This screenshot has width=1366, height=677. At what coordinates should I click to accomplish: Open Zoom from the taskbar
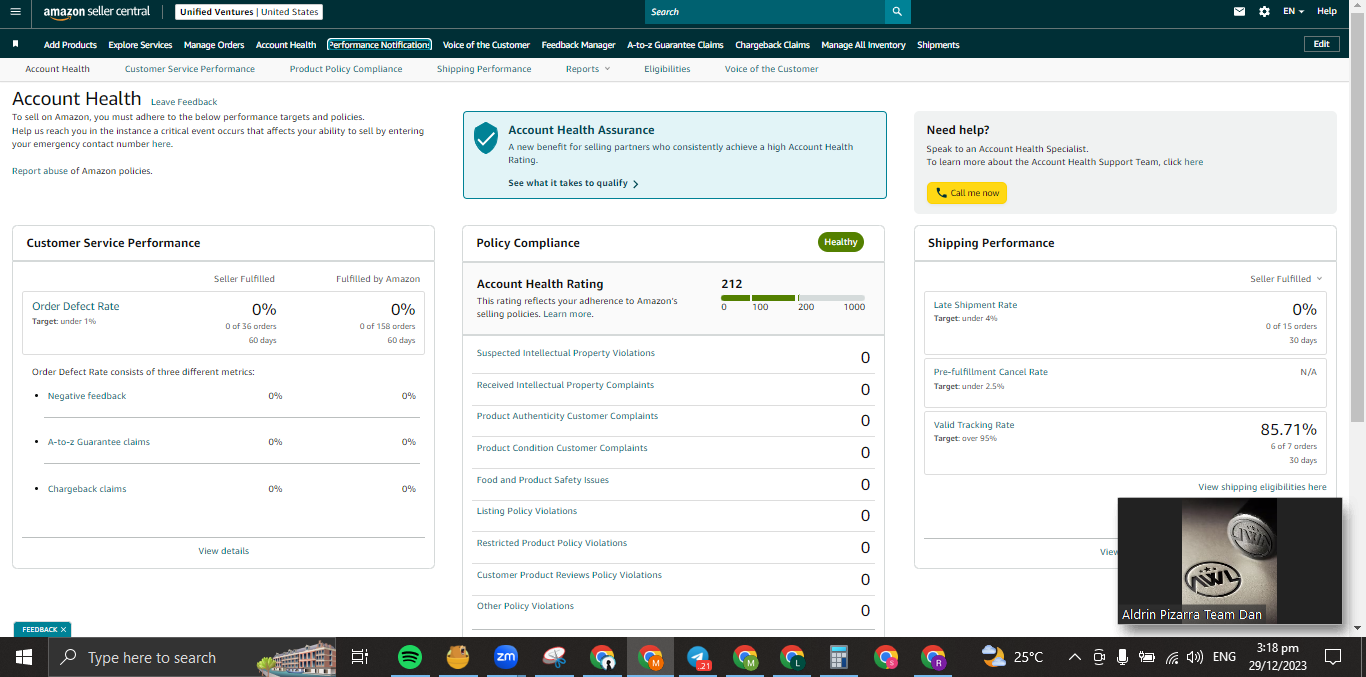click(505, 657)
